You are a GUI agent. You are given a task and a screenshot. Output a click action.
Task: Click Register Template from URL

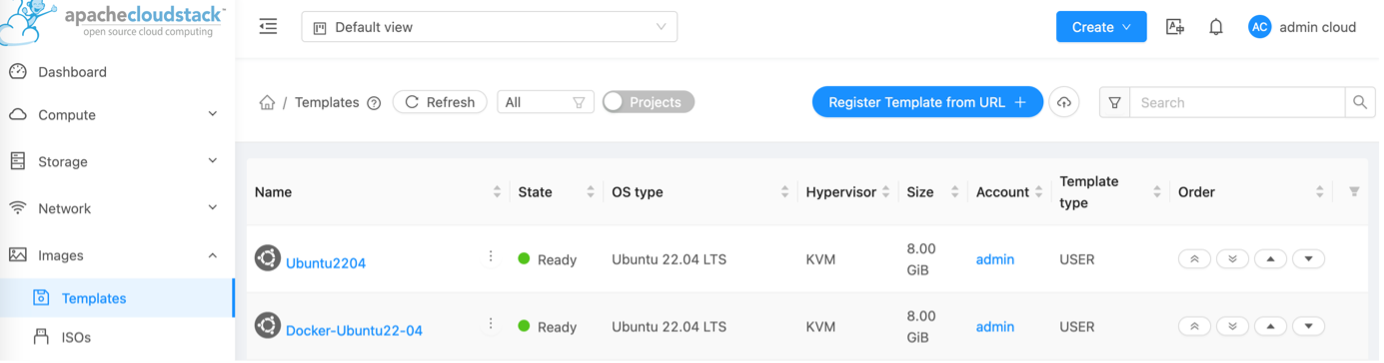click(x=927, y=102)
